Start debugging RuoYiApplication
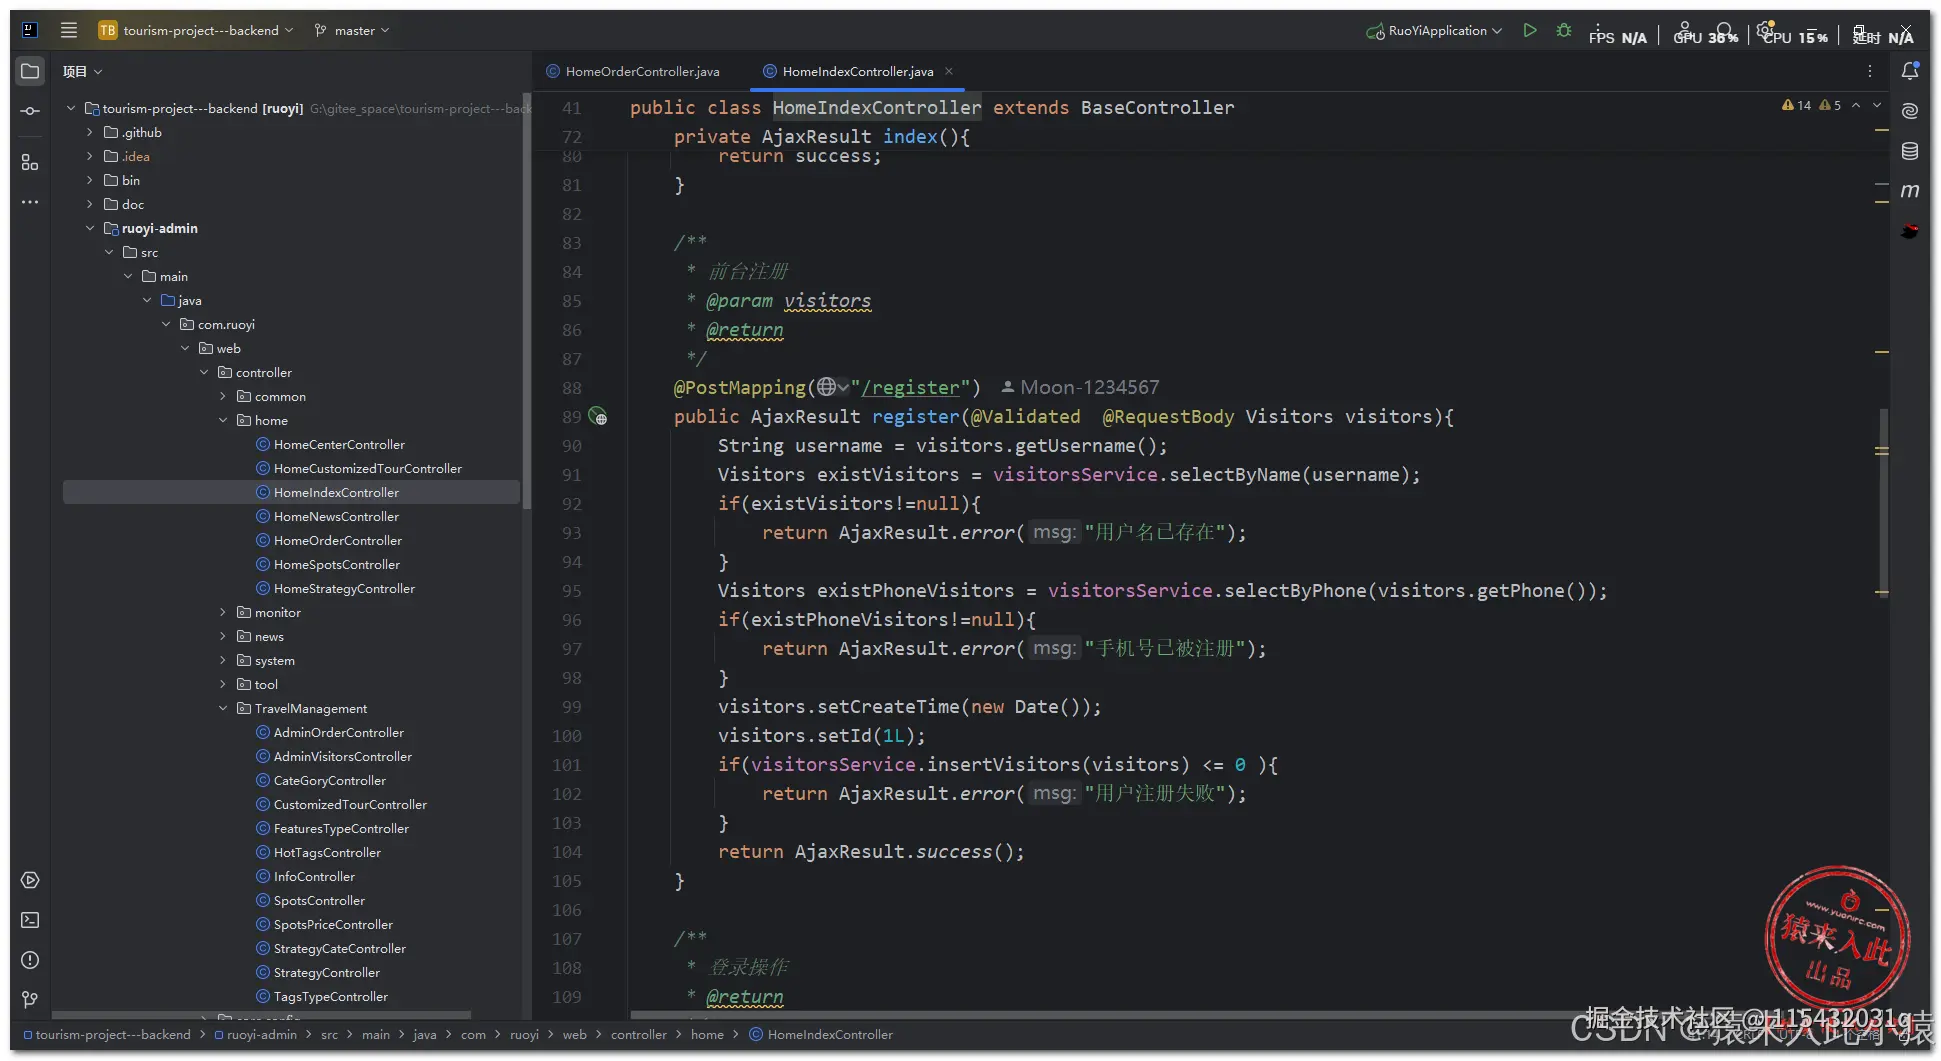This screenshot has height=1061, width=1941. 1564,30
